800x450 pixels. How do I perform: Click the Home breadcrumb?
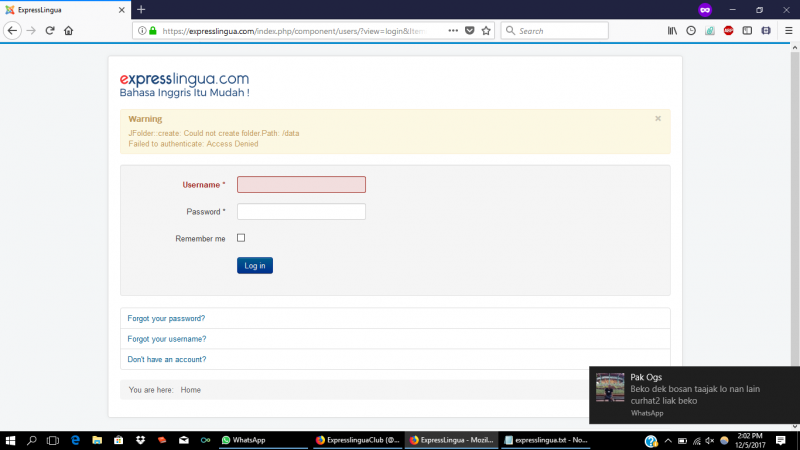(x=190, y=390)
